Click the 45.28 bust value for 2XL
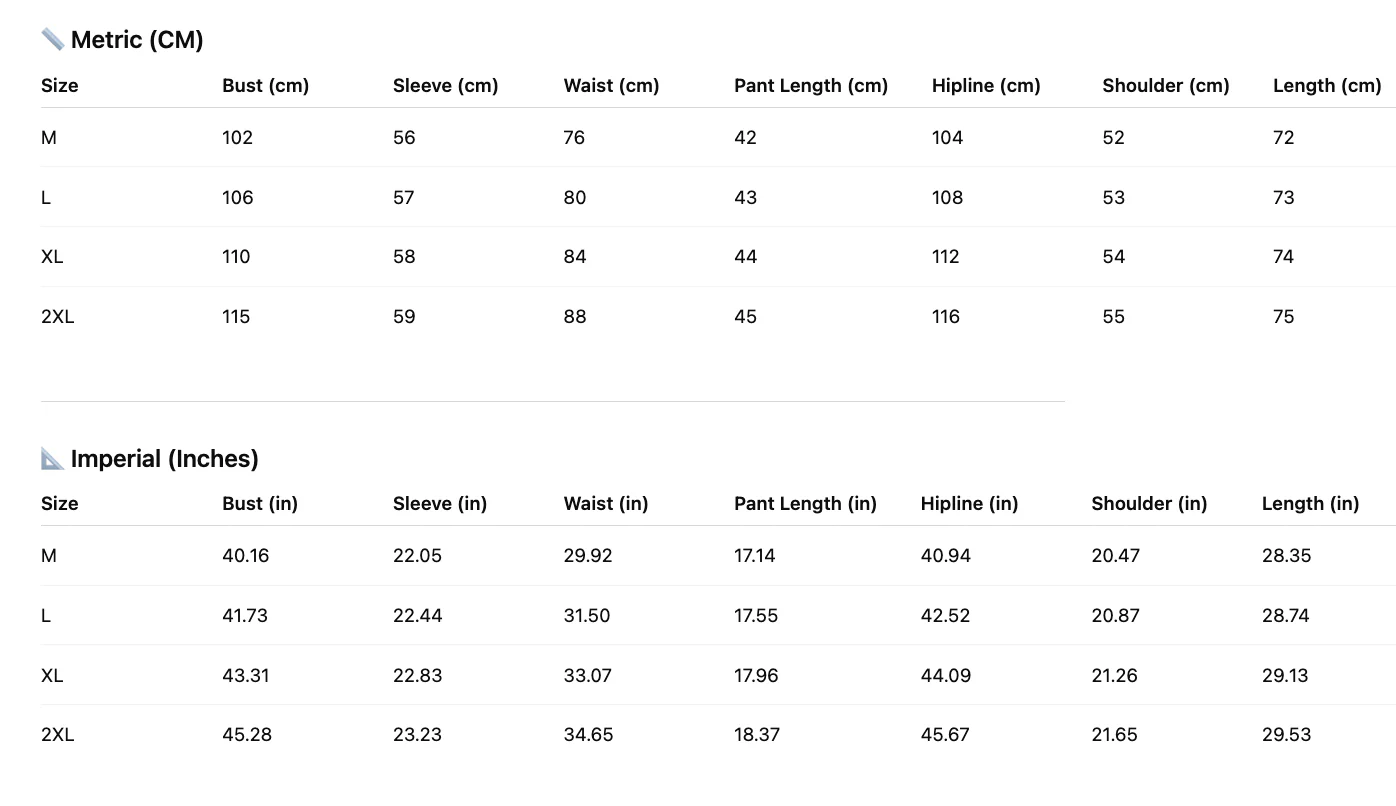Screen dimensions: 1396x806 247,735
